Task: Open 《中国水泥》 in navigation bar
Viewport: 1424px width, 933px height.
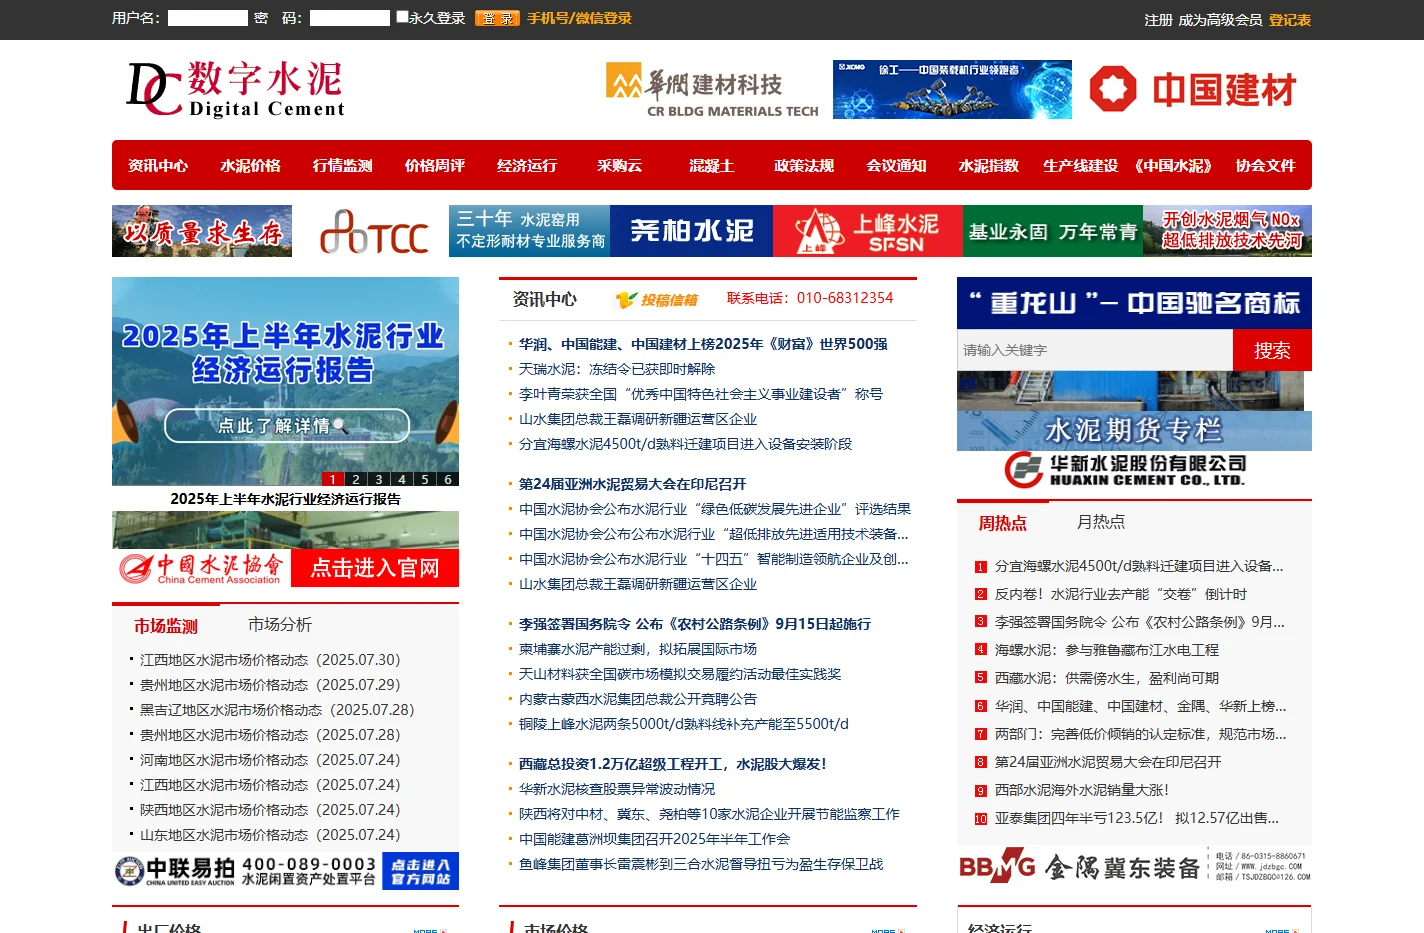Action: point(1173,165)
